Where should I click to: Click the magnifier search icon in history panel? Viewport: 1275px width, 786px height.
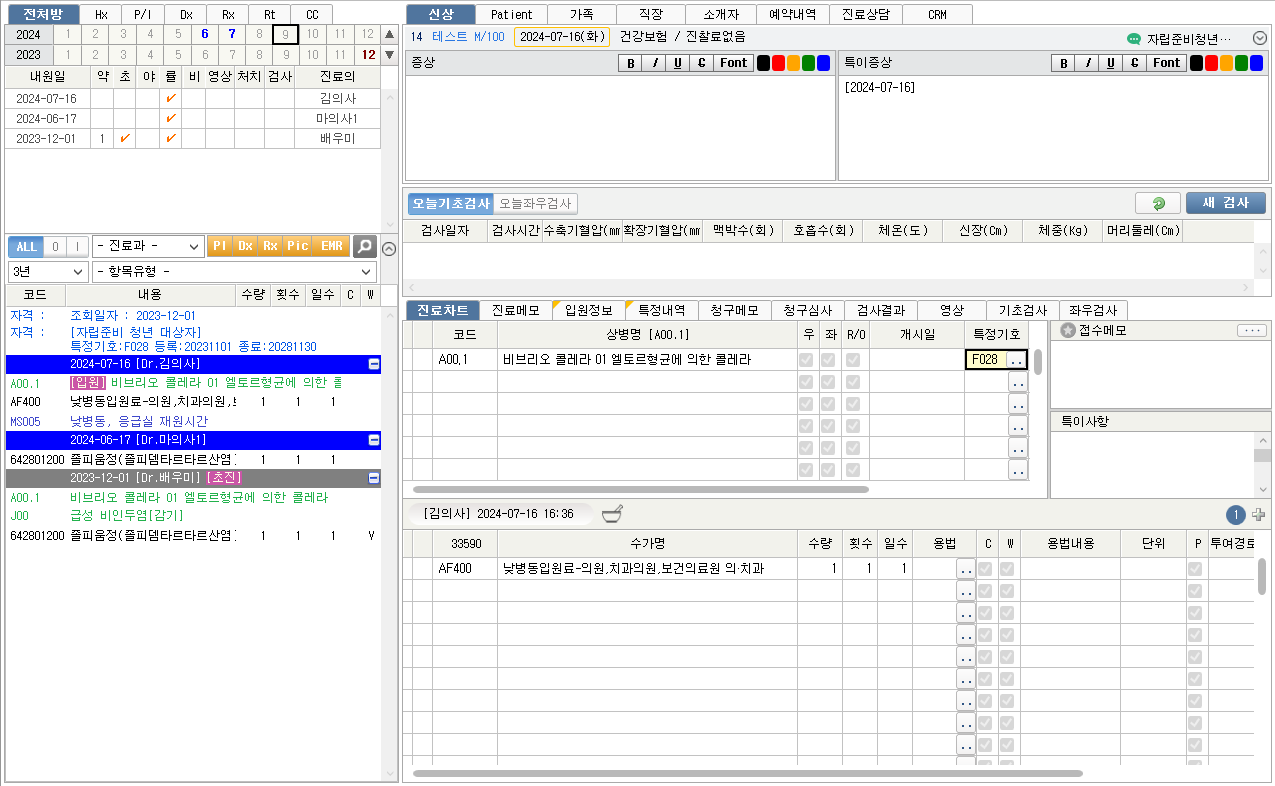click(365, 246)
